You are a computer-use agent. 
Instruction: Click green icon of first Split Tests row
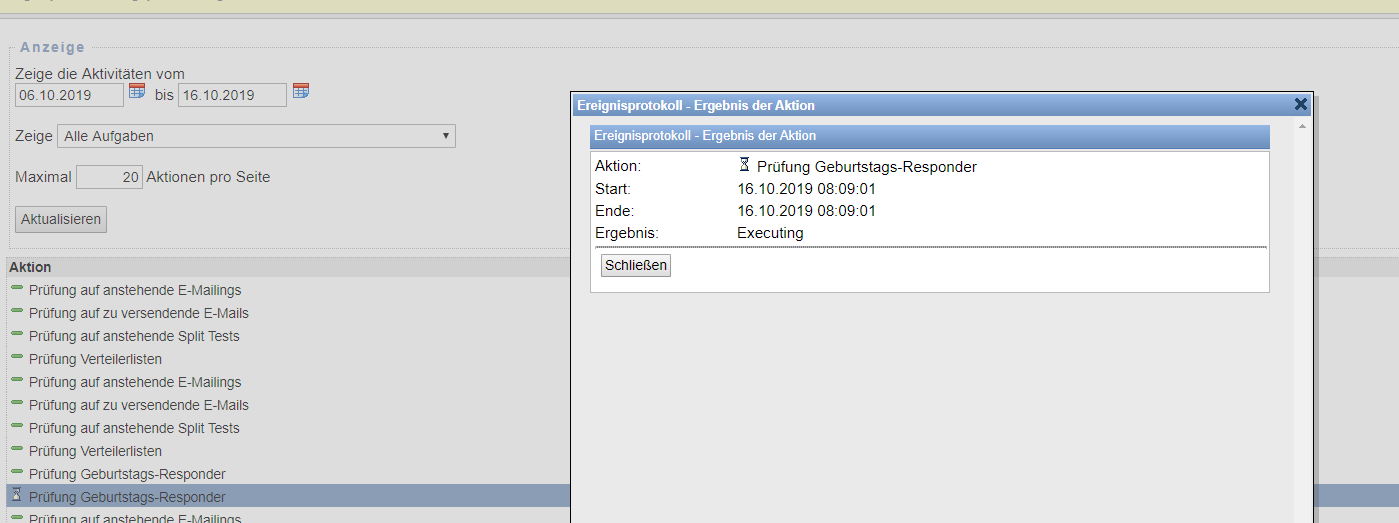click(17, 335)
